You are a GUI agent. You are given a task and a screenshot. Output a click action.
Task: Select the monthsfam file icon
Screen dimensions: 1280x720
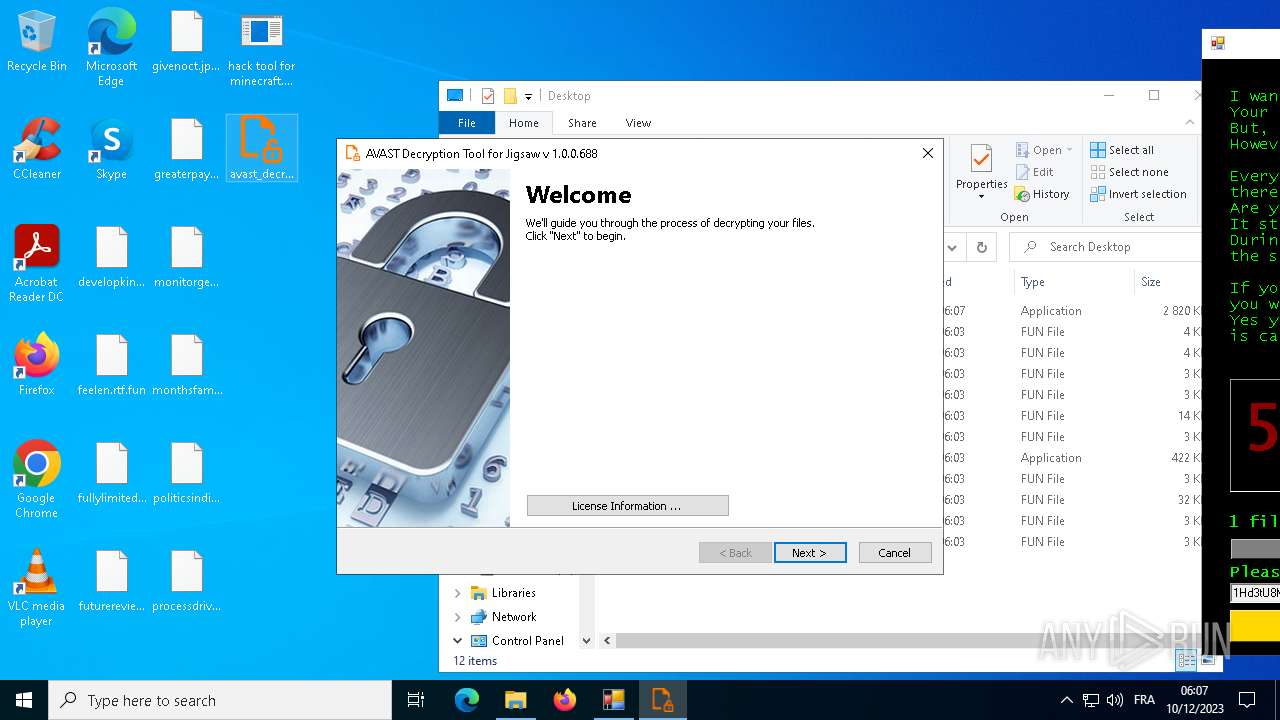click(186, 365)
